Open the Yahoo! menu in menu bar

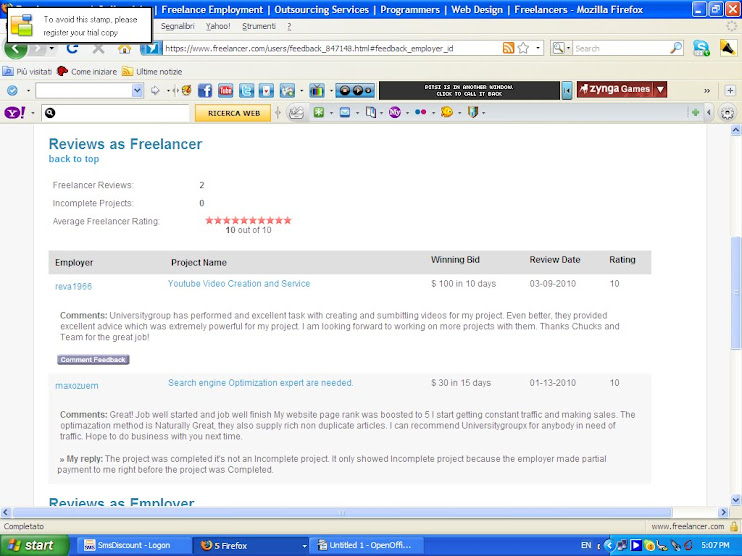218,26
